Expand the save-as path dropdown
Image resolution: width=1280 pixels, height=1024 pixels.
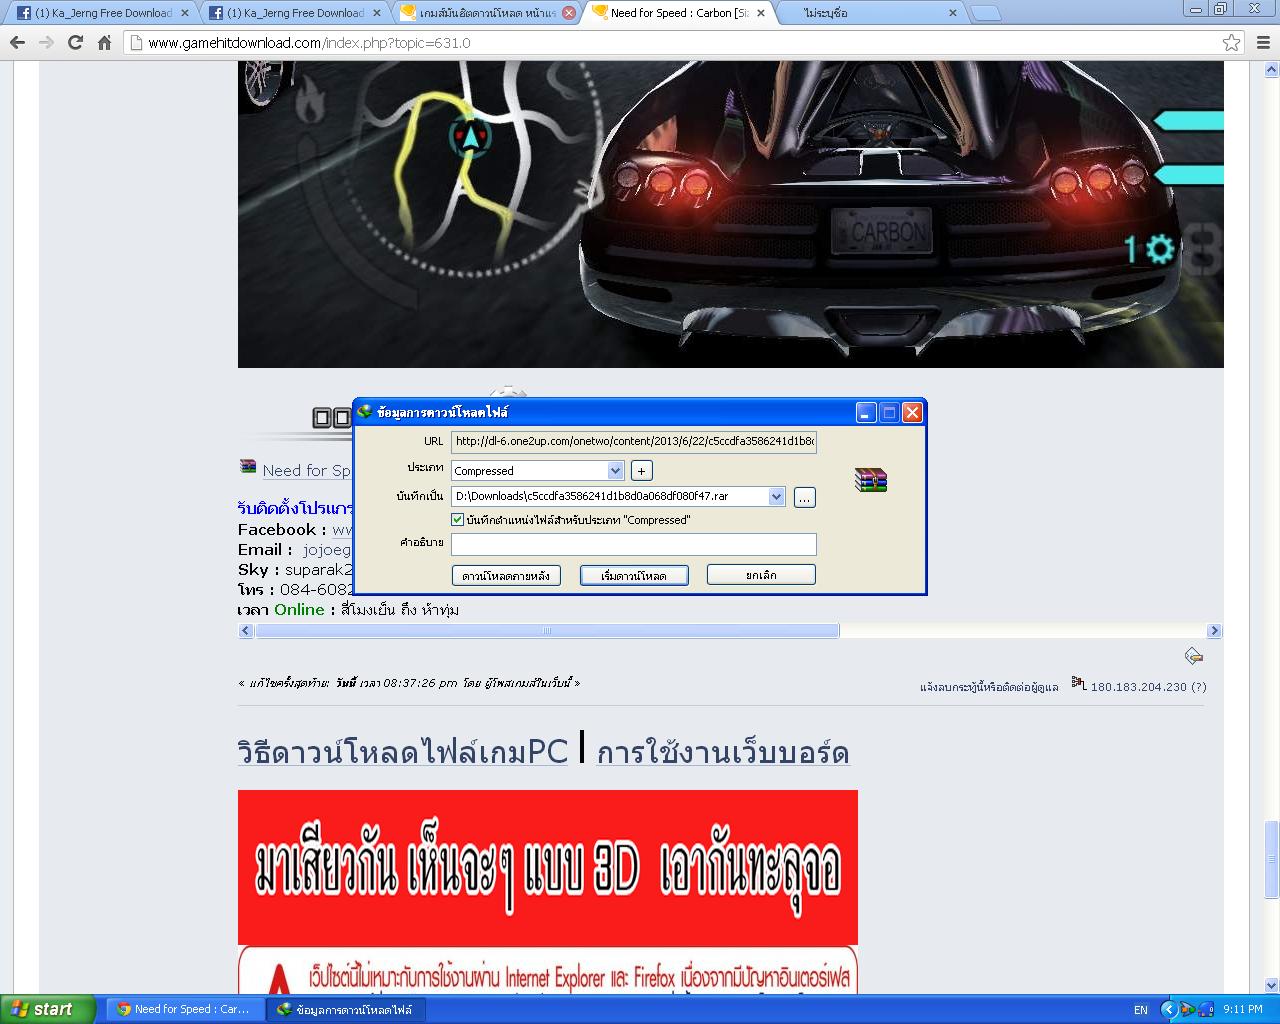pyautogui.click(x=776, y=496)
